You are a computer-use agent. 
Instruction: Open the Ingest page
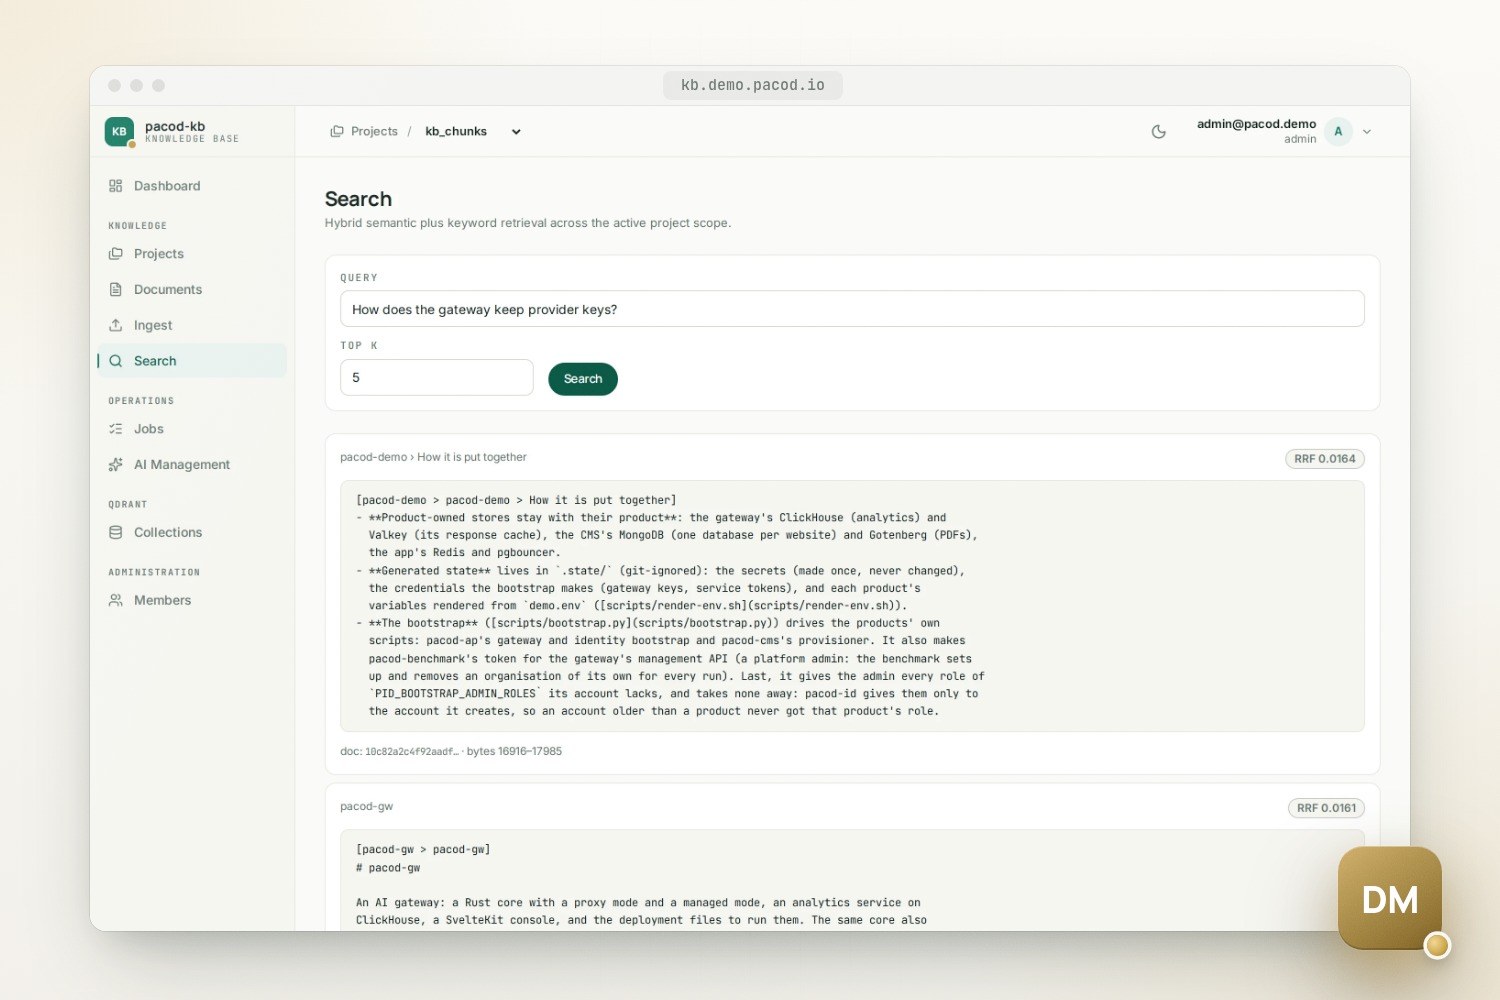click(x=191, y=325)
